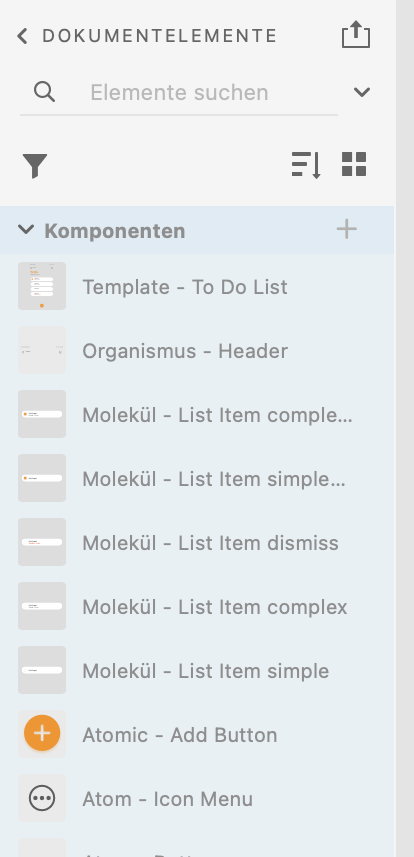
Task: Click the Atomic - Add Button orange icon
Action: 42,733
